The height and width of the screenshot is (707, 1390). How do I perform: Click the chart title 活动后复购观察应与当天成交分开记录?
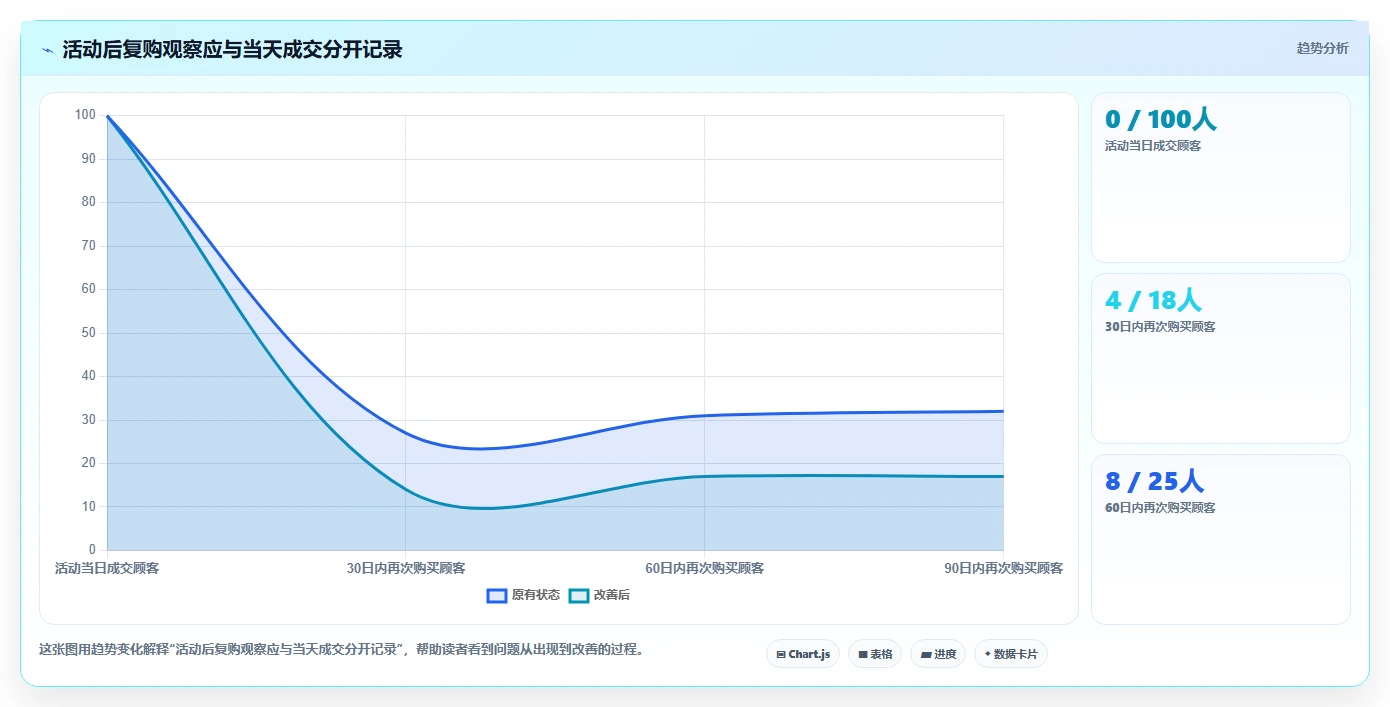(x=232, y=50)
